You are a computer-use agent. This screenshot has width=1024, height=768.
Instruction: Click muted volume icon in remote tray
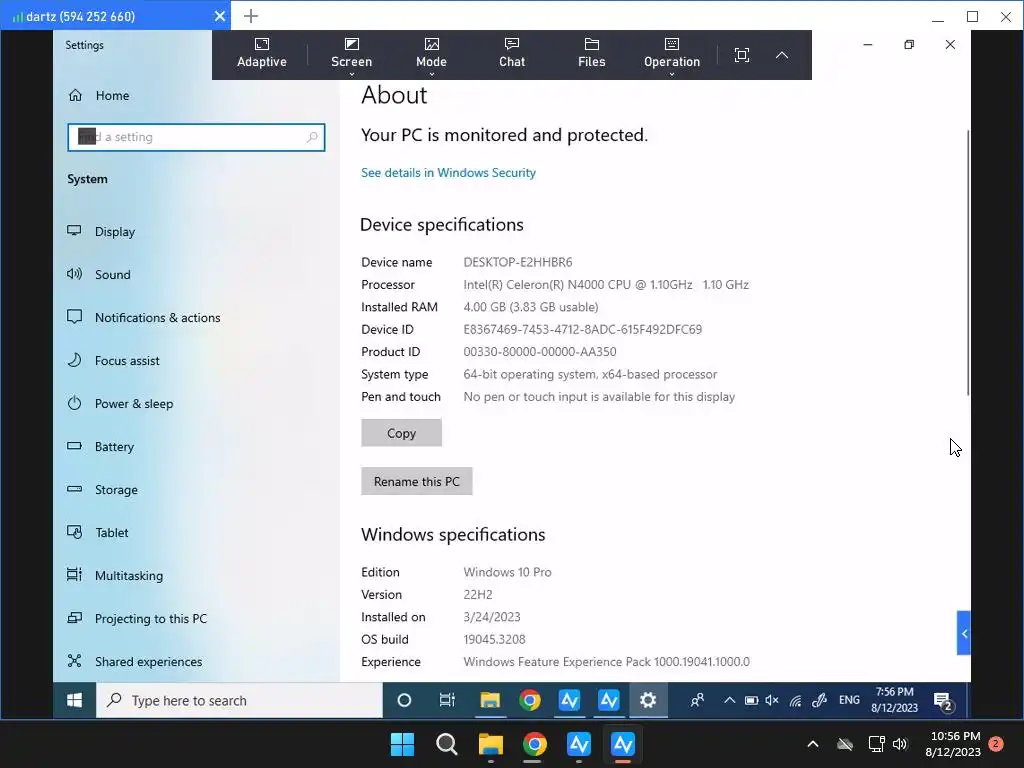tap(772, 700)
